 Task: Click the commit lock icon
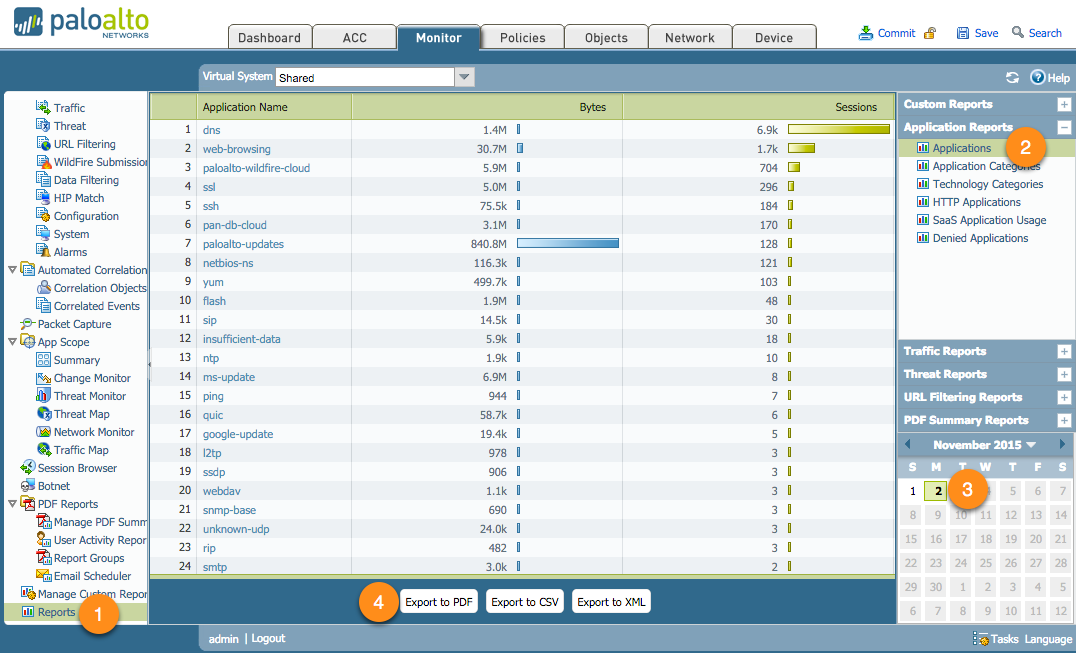(930, 33)
